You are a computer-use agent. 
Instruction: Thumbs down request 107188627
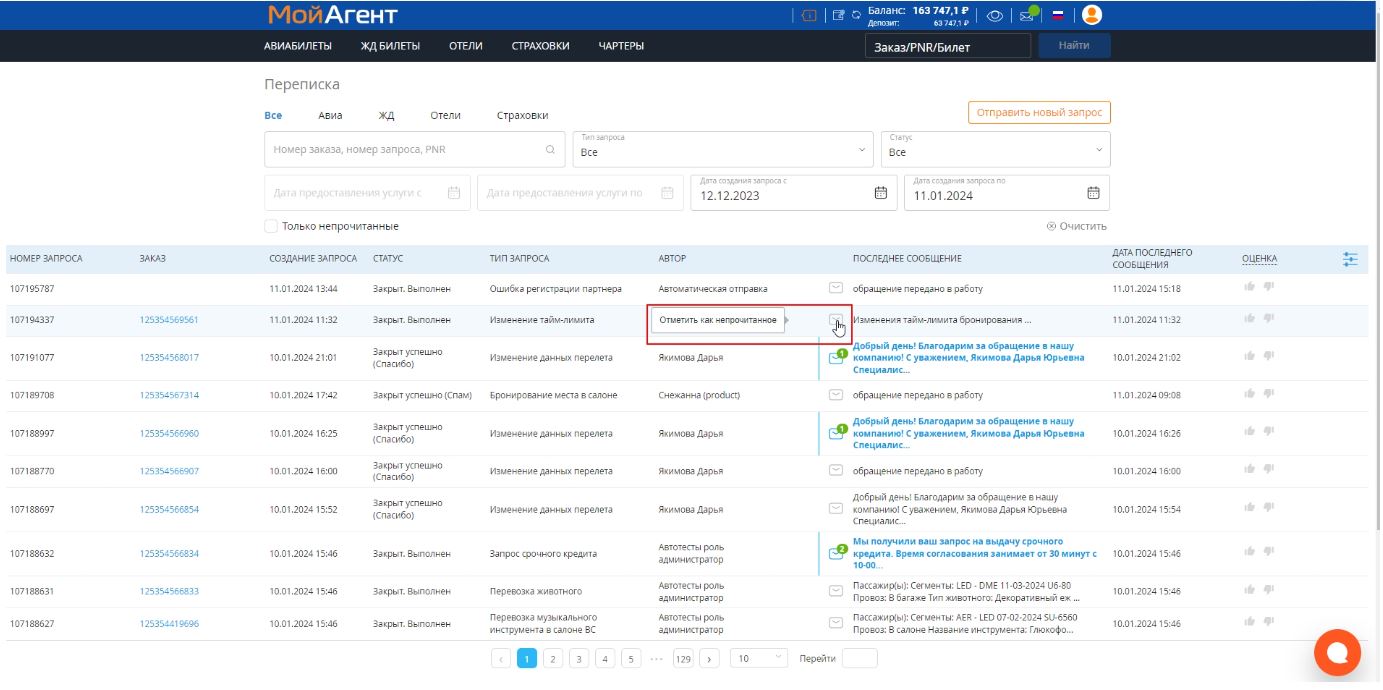point(1268,623)
